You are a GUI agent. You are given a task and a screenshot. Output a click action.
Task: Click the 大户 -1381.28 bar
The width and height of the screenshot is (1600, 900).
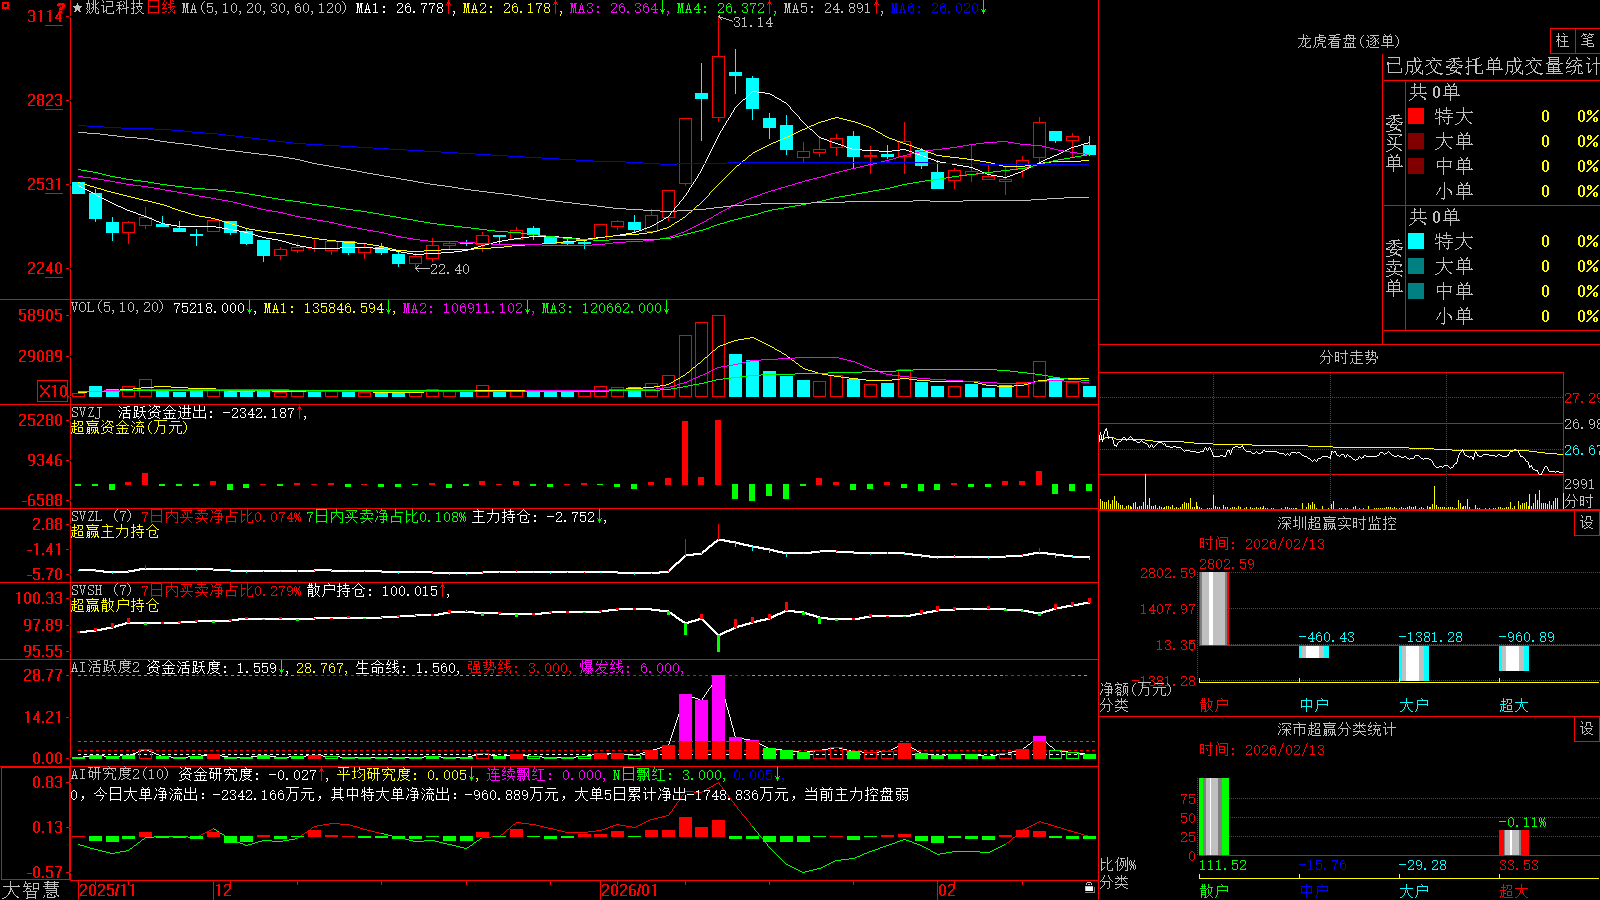coord(1413,663)
